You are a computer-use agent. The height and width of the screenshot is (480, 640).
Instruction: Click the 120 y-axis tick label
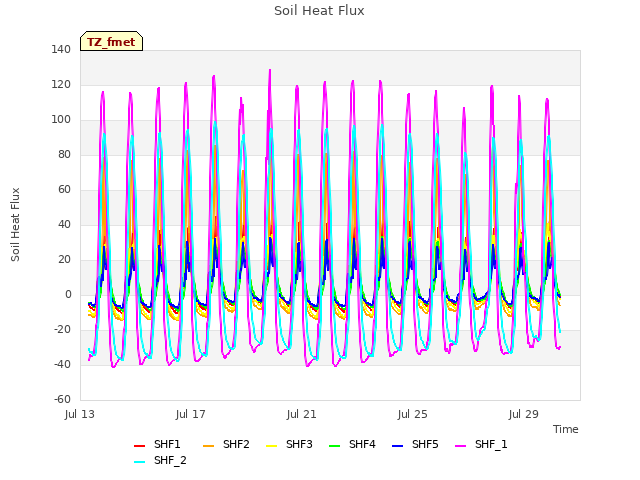(61, 84)
